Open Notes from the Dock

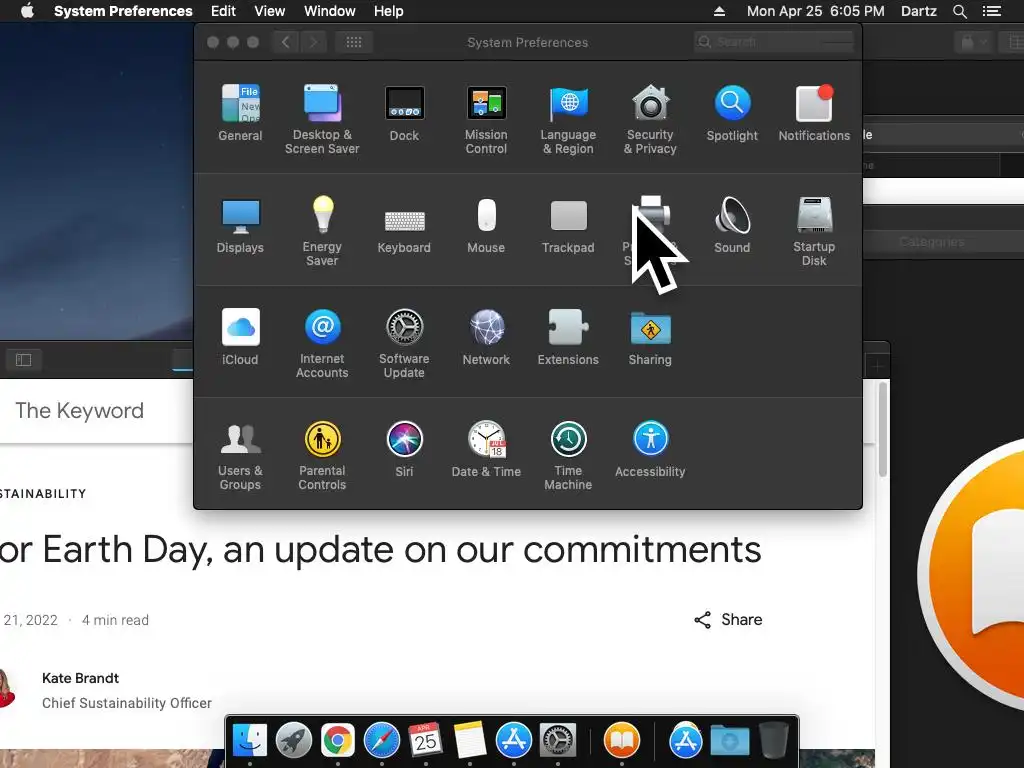coord(470,741)
